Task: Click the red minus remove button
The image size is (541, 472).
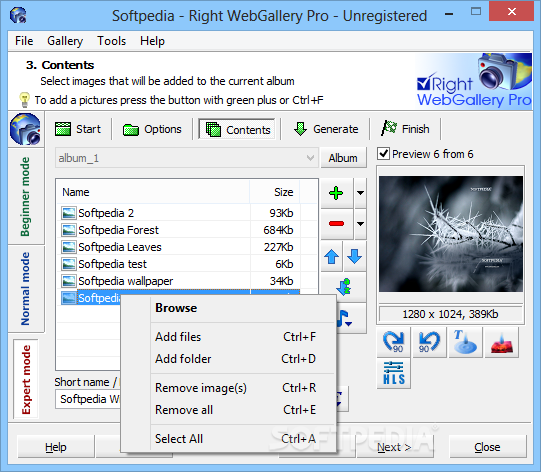Action: coord(336,224)
